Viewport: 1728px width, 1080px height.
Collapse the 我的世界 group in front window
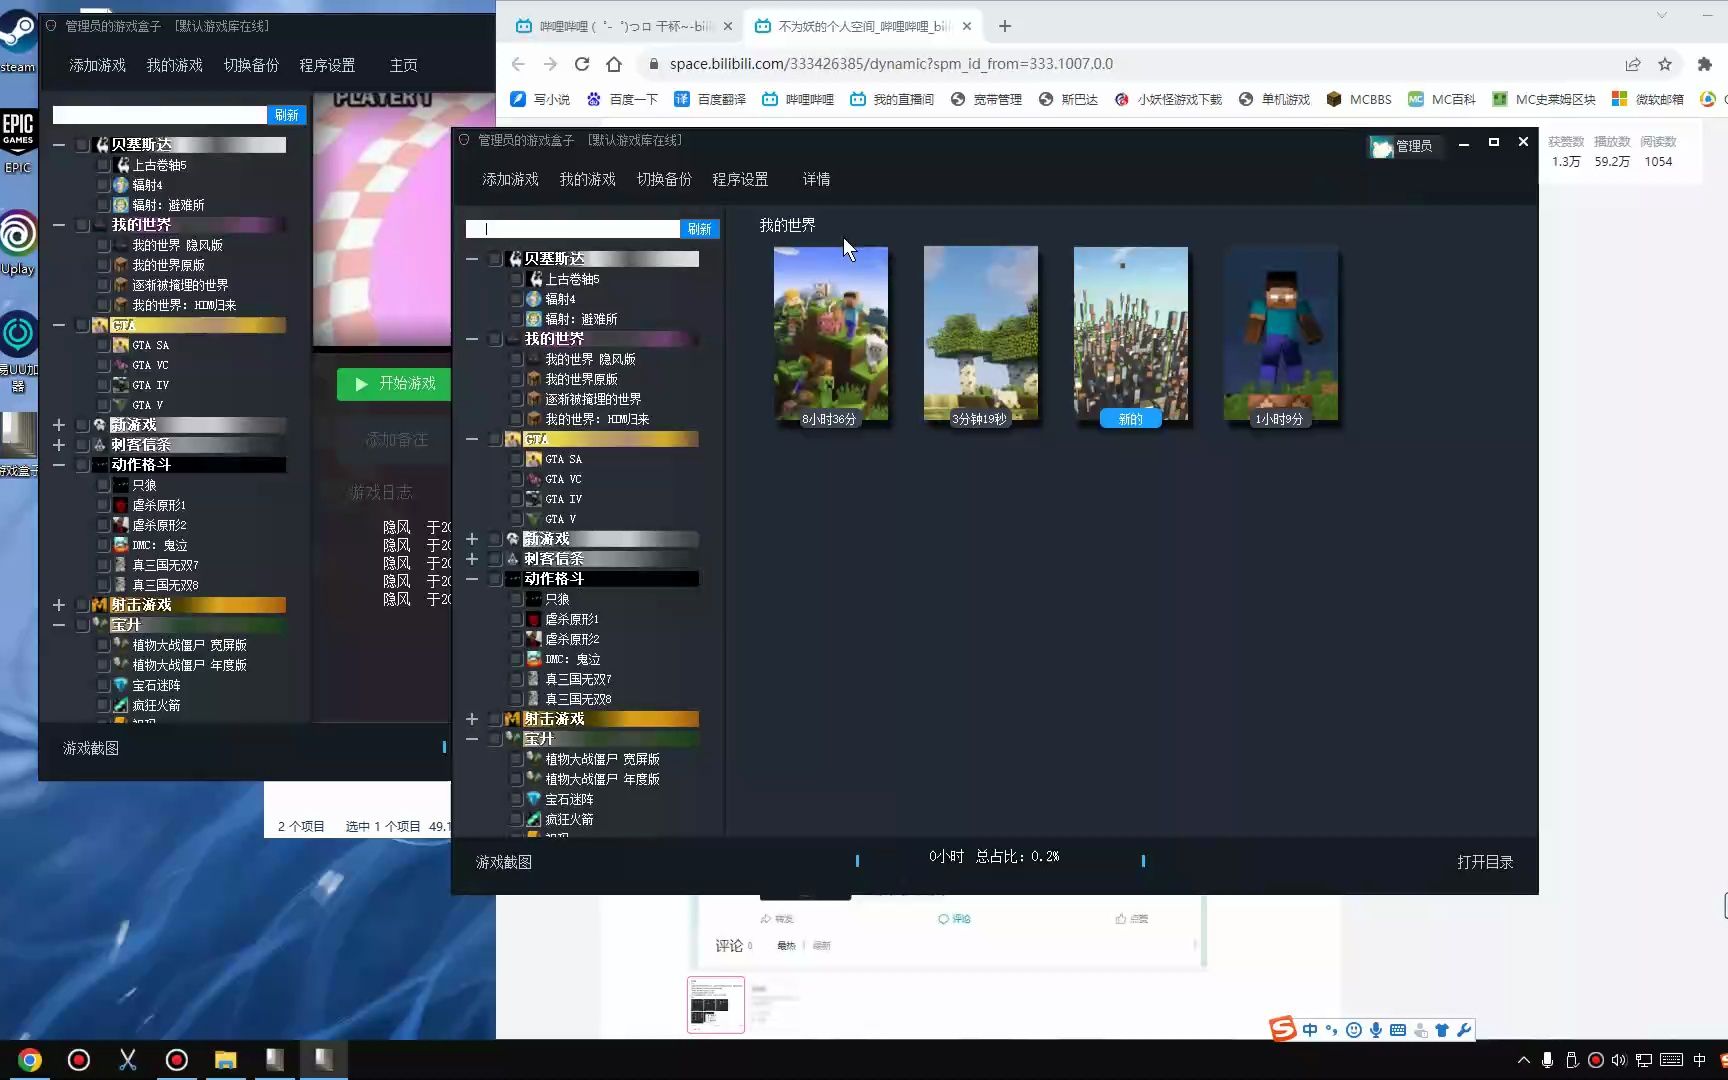click(x=472, y=339)
